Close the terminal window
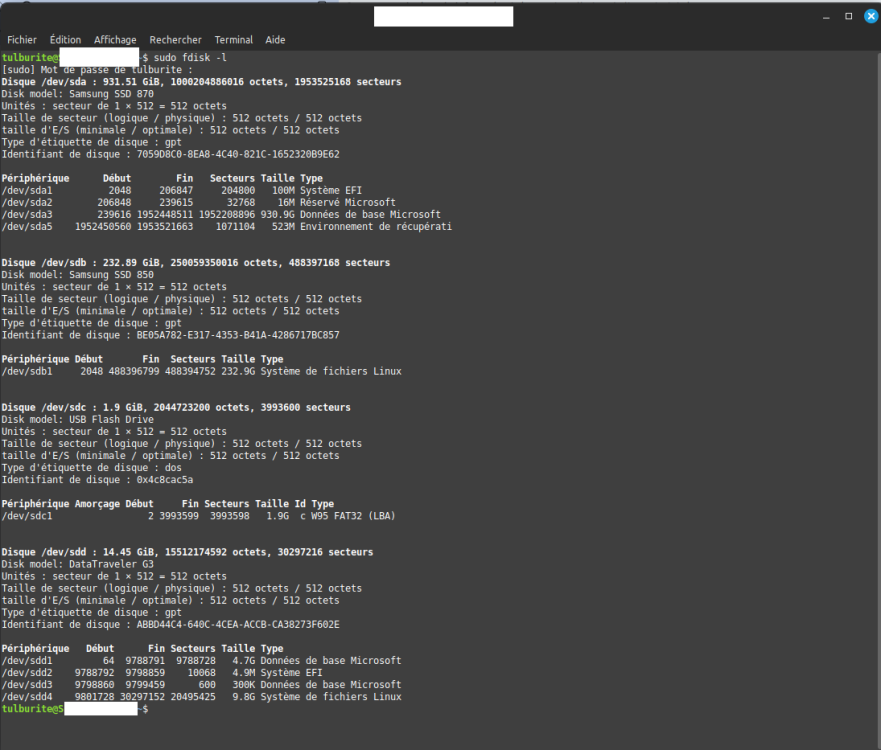 (871, 16)
